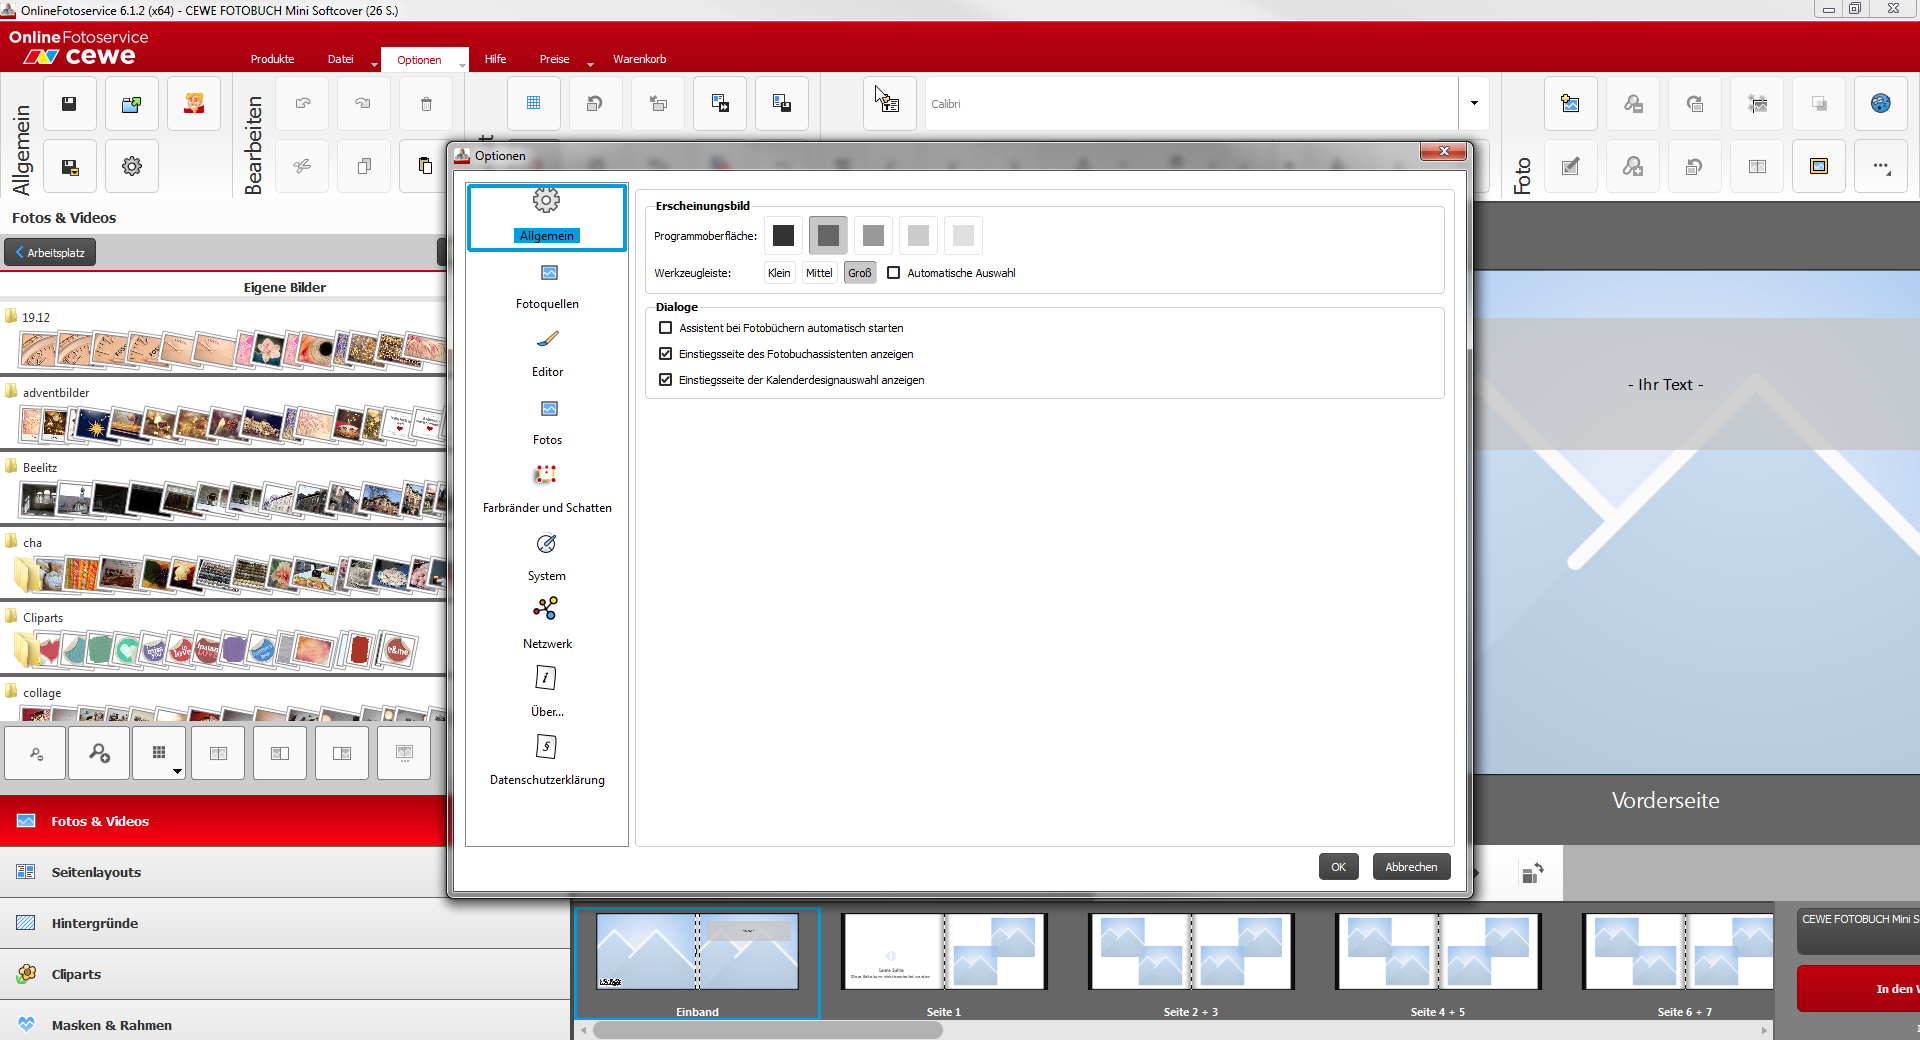Toggle Automatische Auswahl checkbox
The image size is (1920, 1040).
tap(894, 273)
